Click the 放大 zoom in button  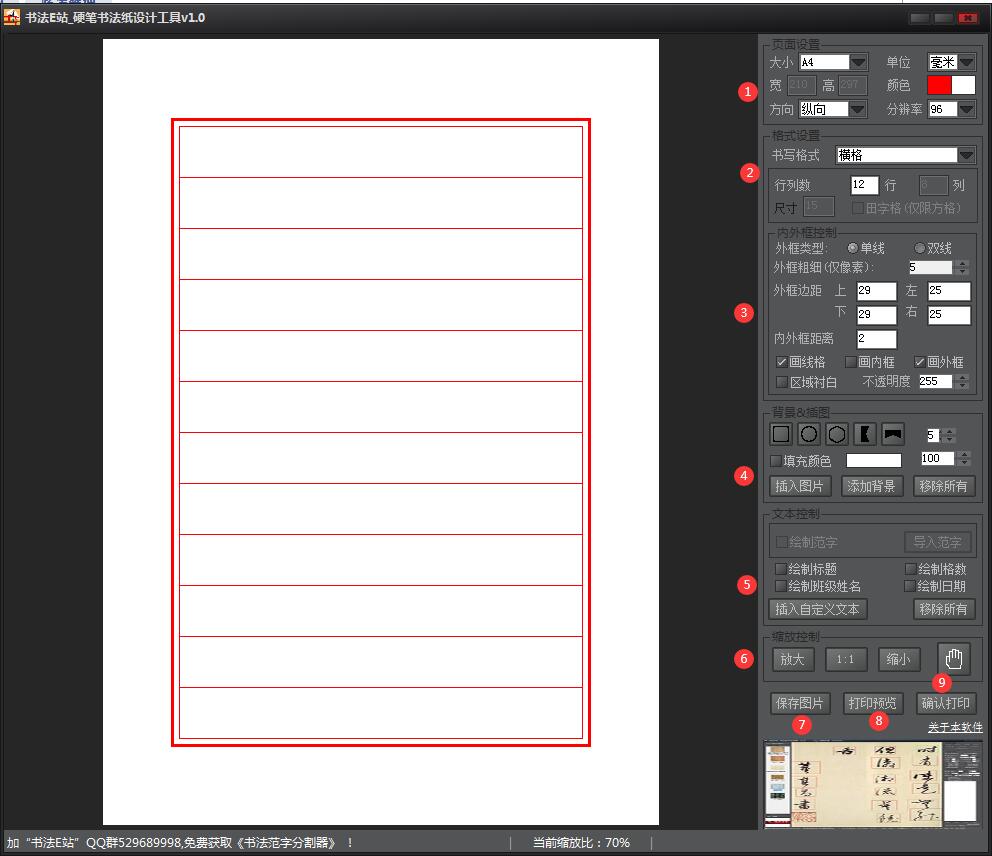tap(793, 659)
